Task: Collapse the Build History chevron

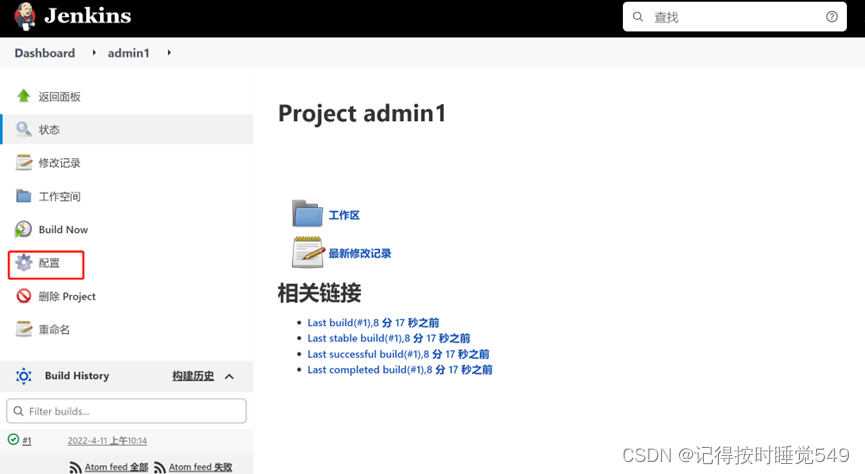Action: 229,376
